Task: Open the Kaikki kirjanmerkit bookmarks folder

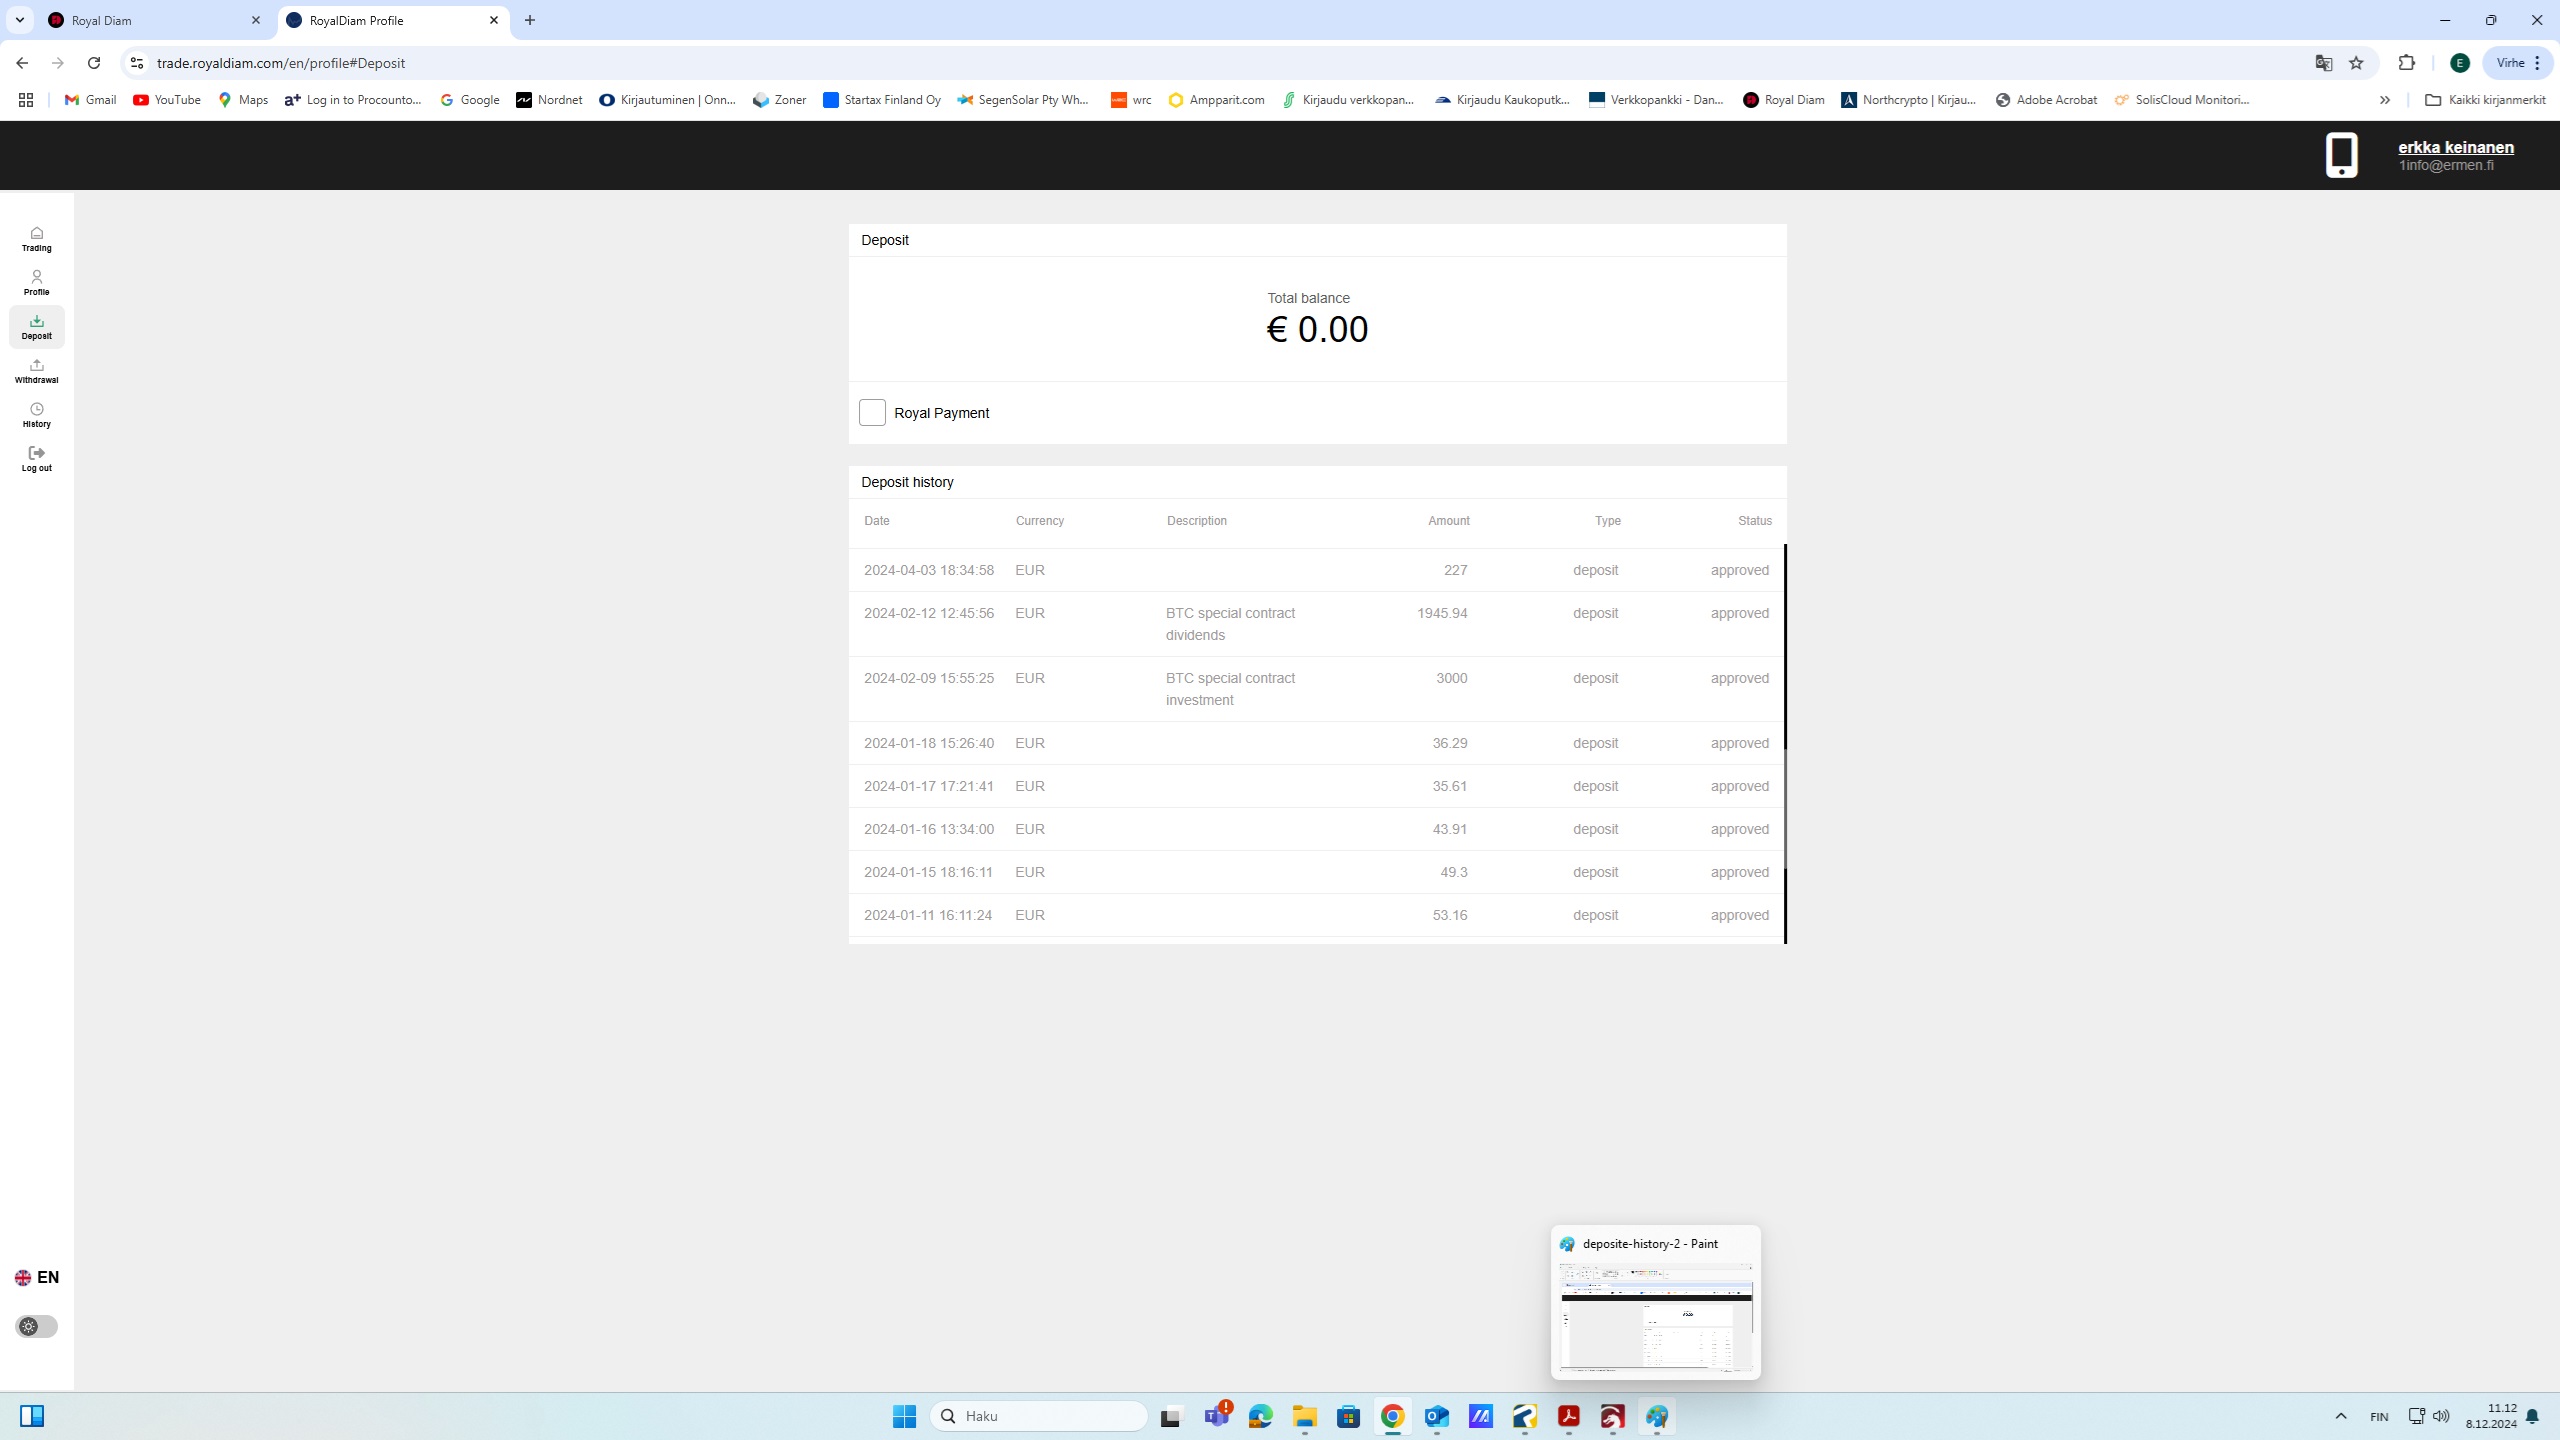Action: tap(2484, 100)
